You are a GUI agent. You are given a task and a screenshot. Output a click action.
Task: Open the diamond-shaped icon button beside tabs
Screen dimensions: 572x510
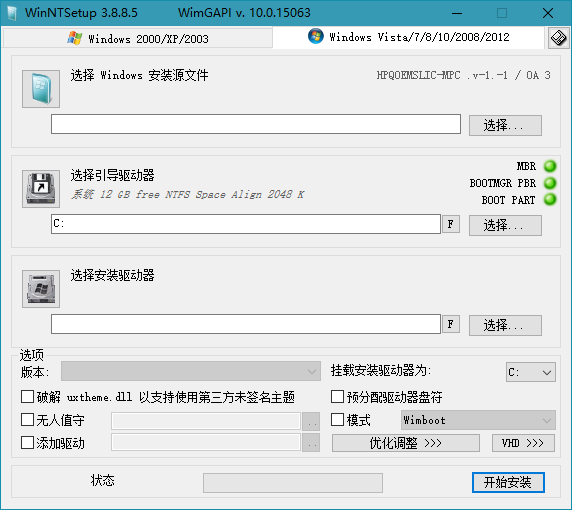[x=558, y=38]
